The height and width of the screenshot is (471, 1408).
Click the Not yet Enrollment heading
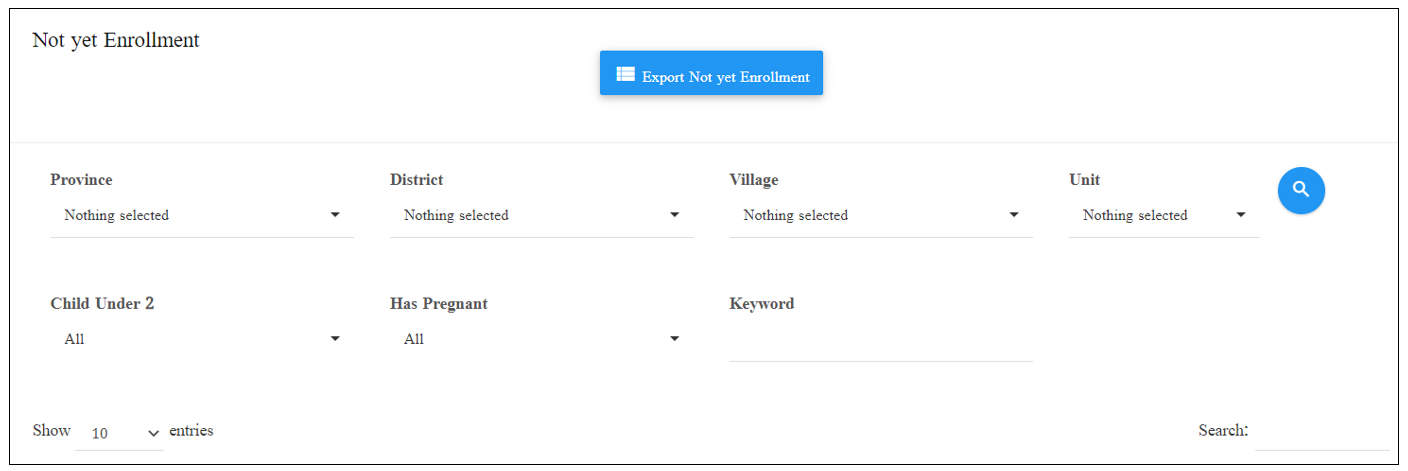116,40
